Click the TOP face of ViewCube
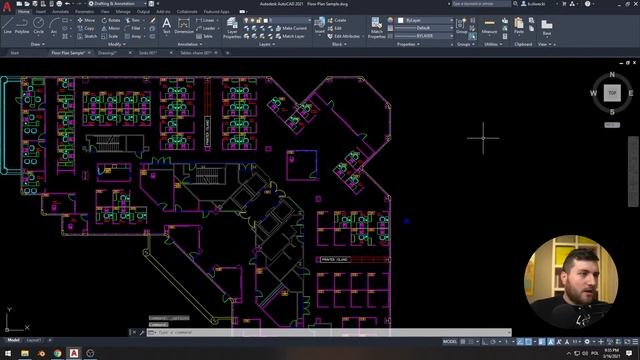The image size is (640, 360). pos(612,93)
